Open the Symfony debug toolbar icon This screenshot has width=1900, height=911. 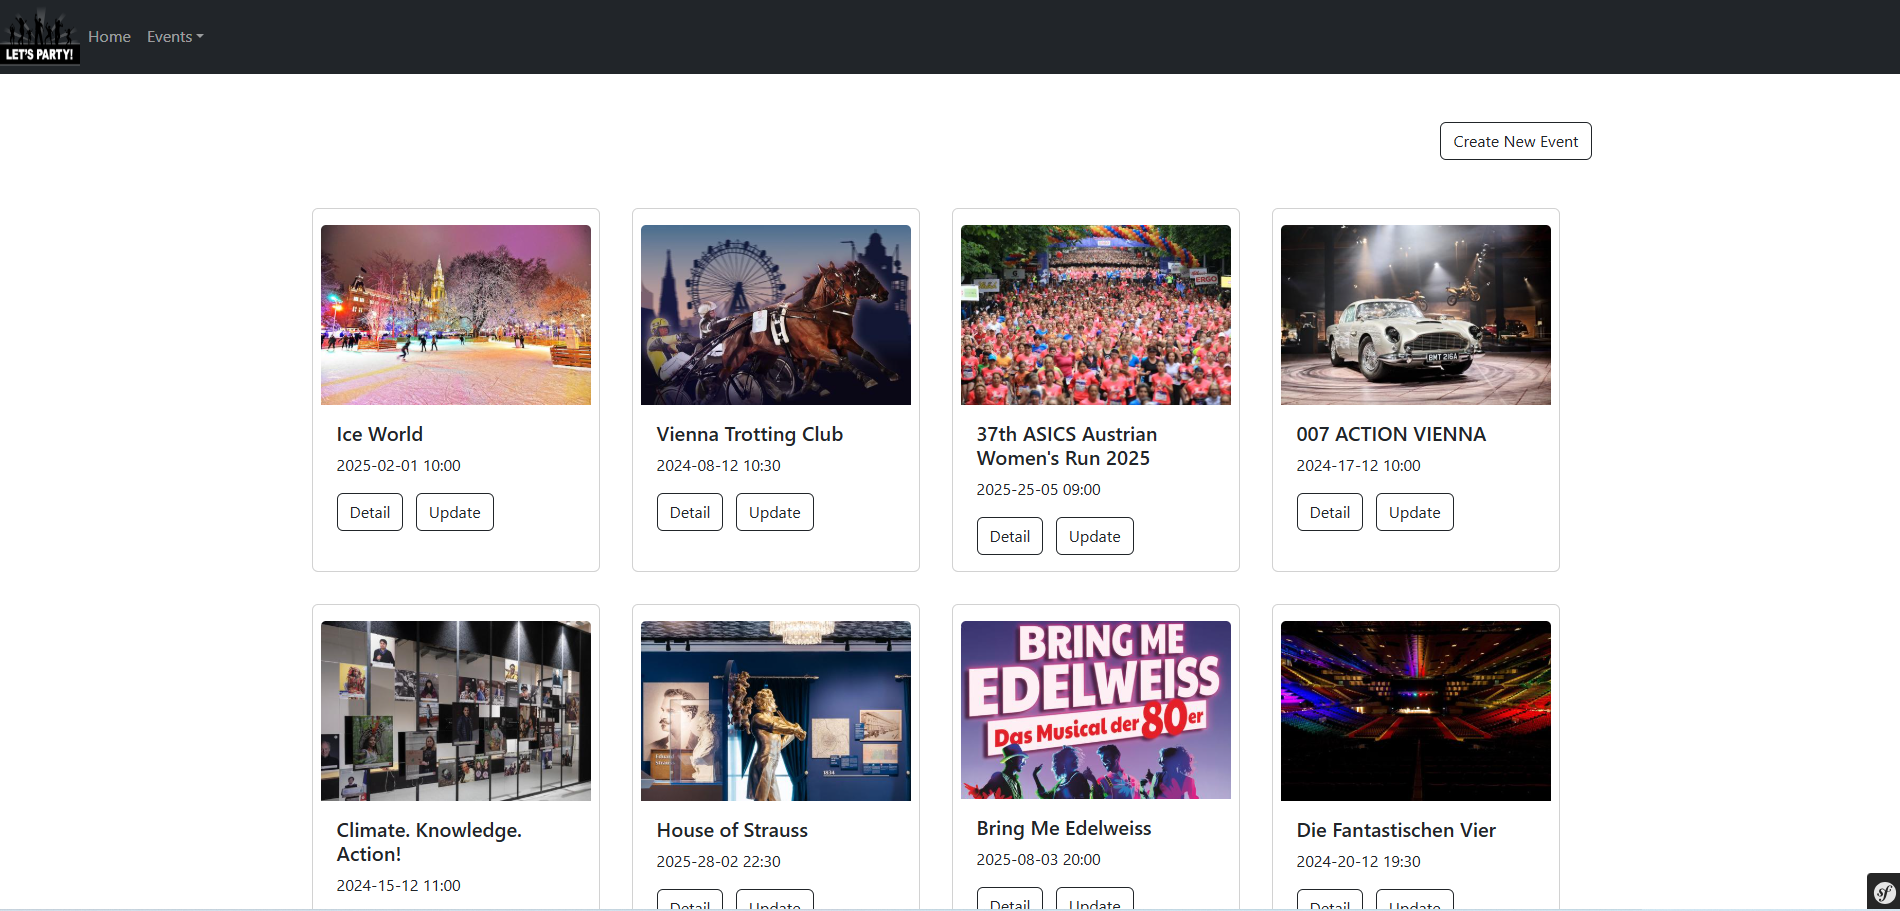coord(1884,891)
